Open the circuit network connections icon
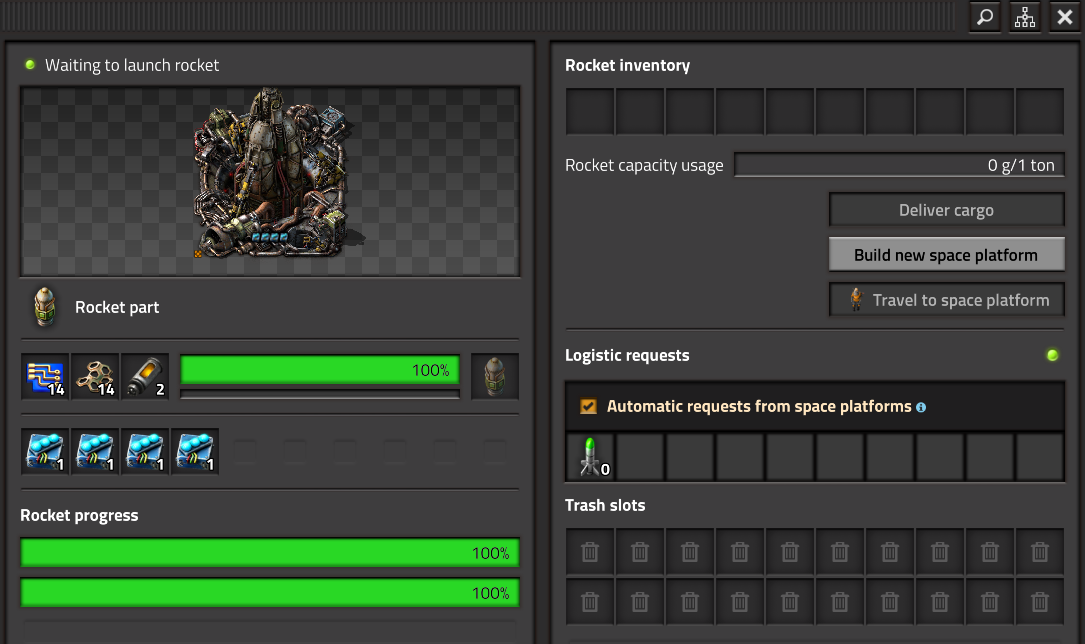1085x644 pixels. (x=1025, y=17)
